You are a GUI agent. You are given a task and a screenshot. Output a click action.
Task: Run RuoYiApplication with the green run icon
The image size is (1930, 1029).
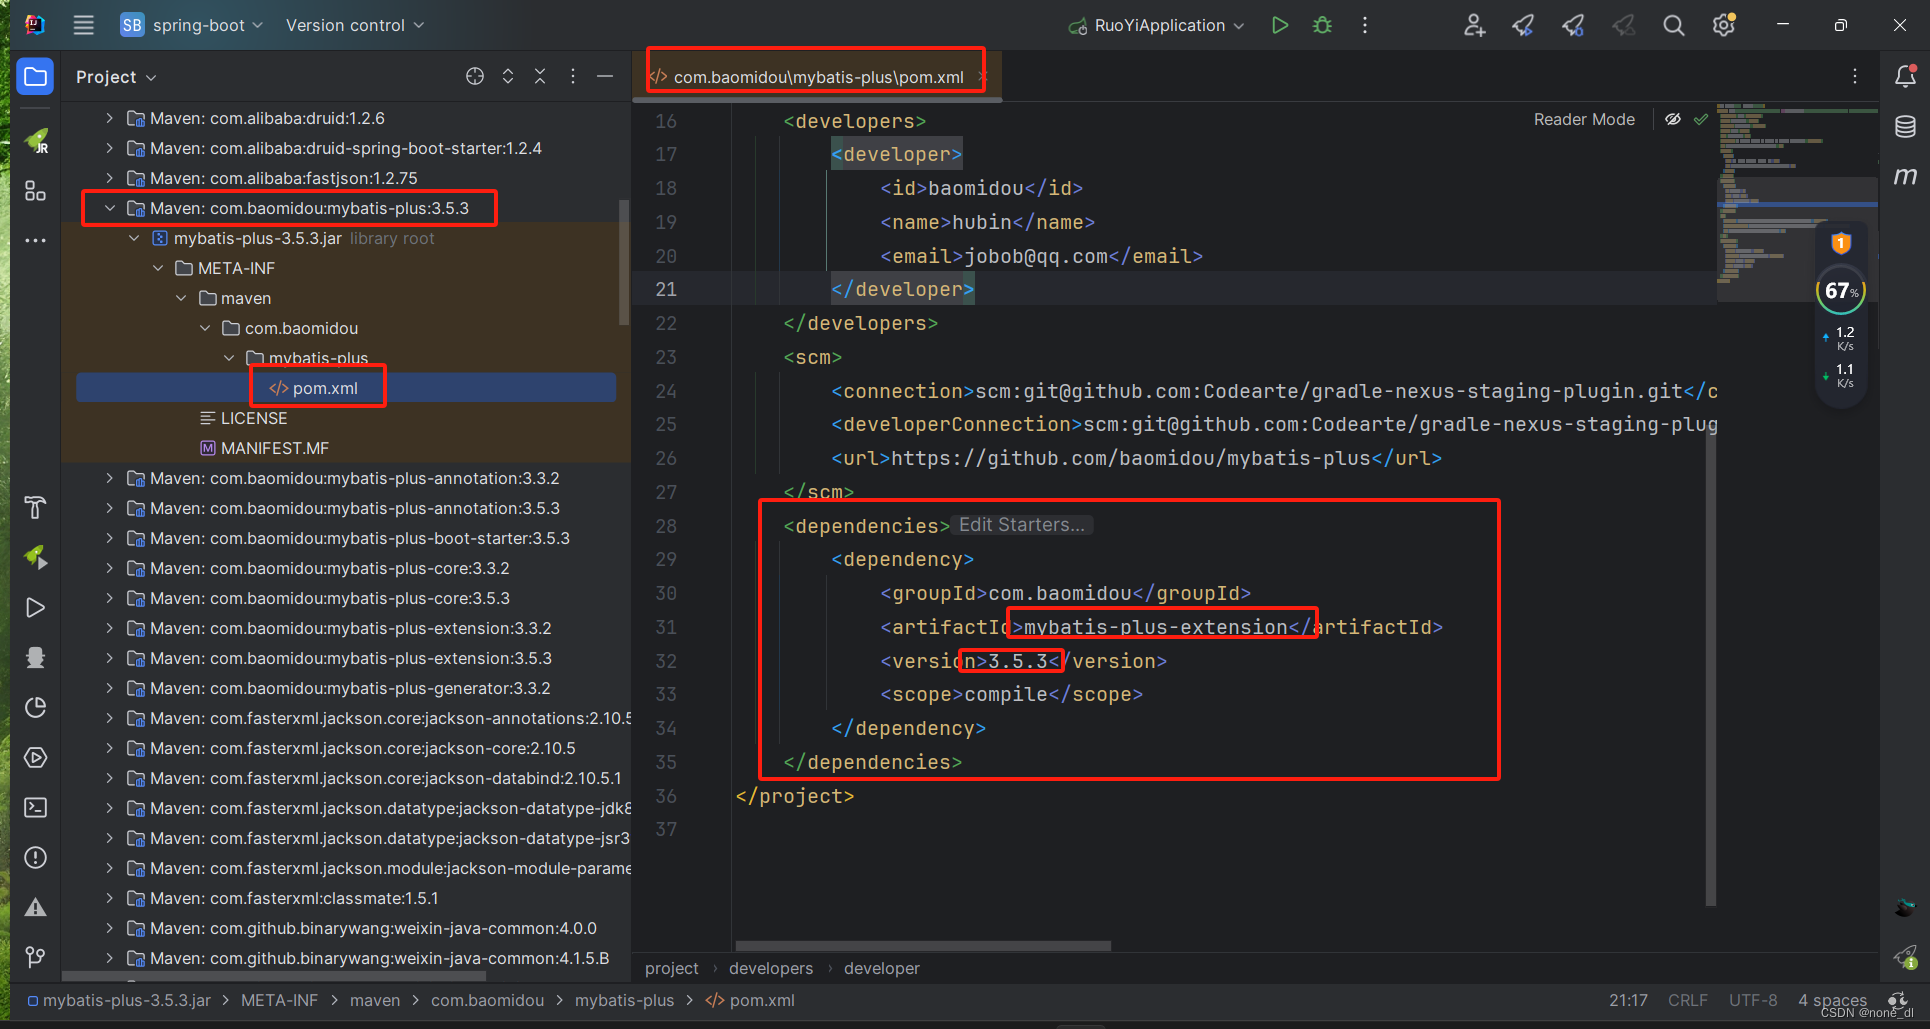(1280, 25)
